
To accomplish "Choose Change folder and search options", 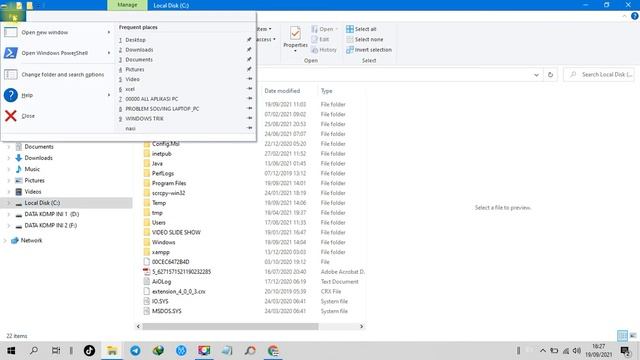I will pos(58,75).
